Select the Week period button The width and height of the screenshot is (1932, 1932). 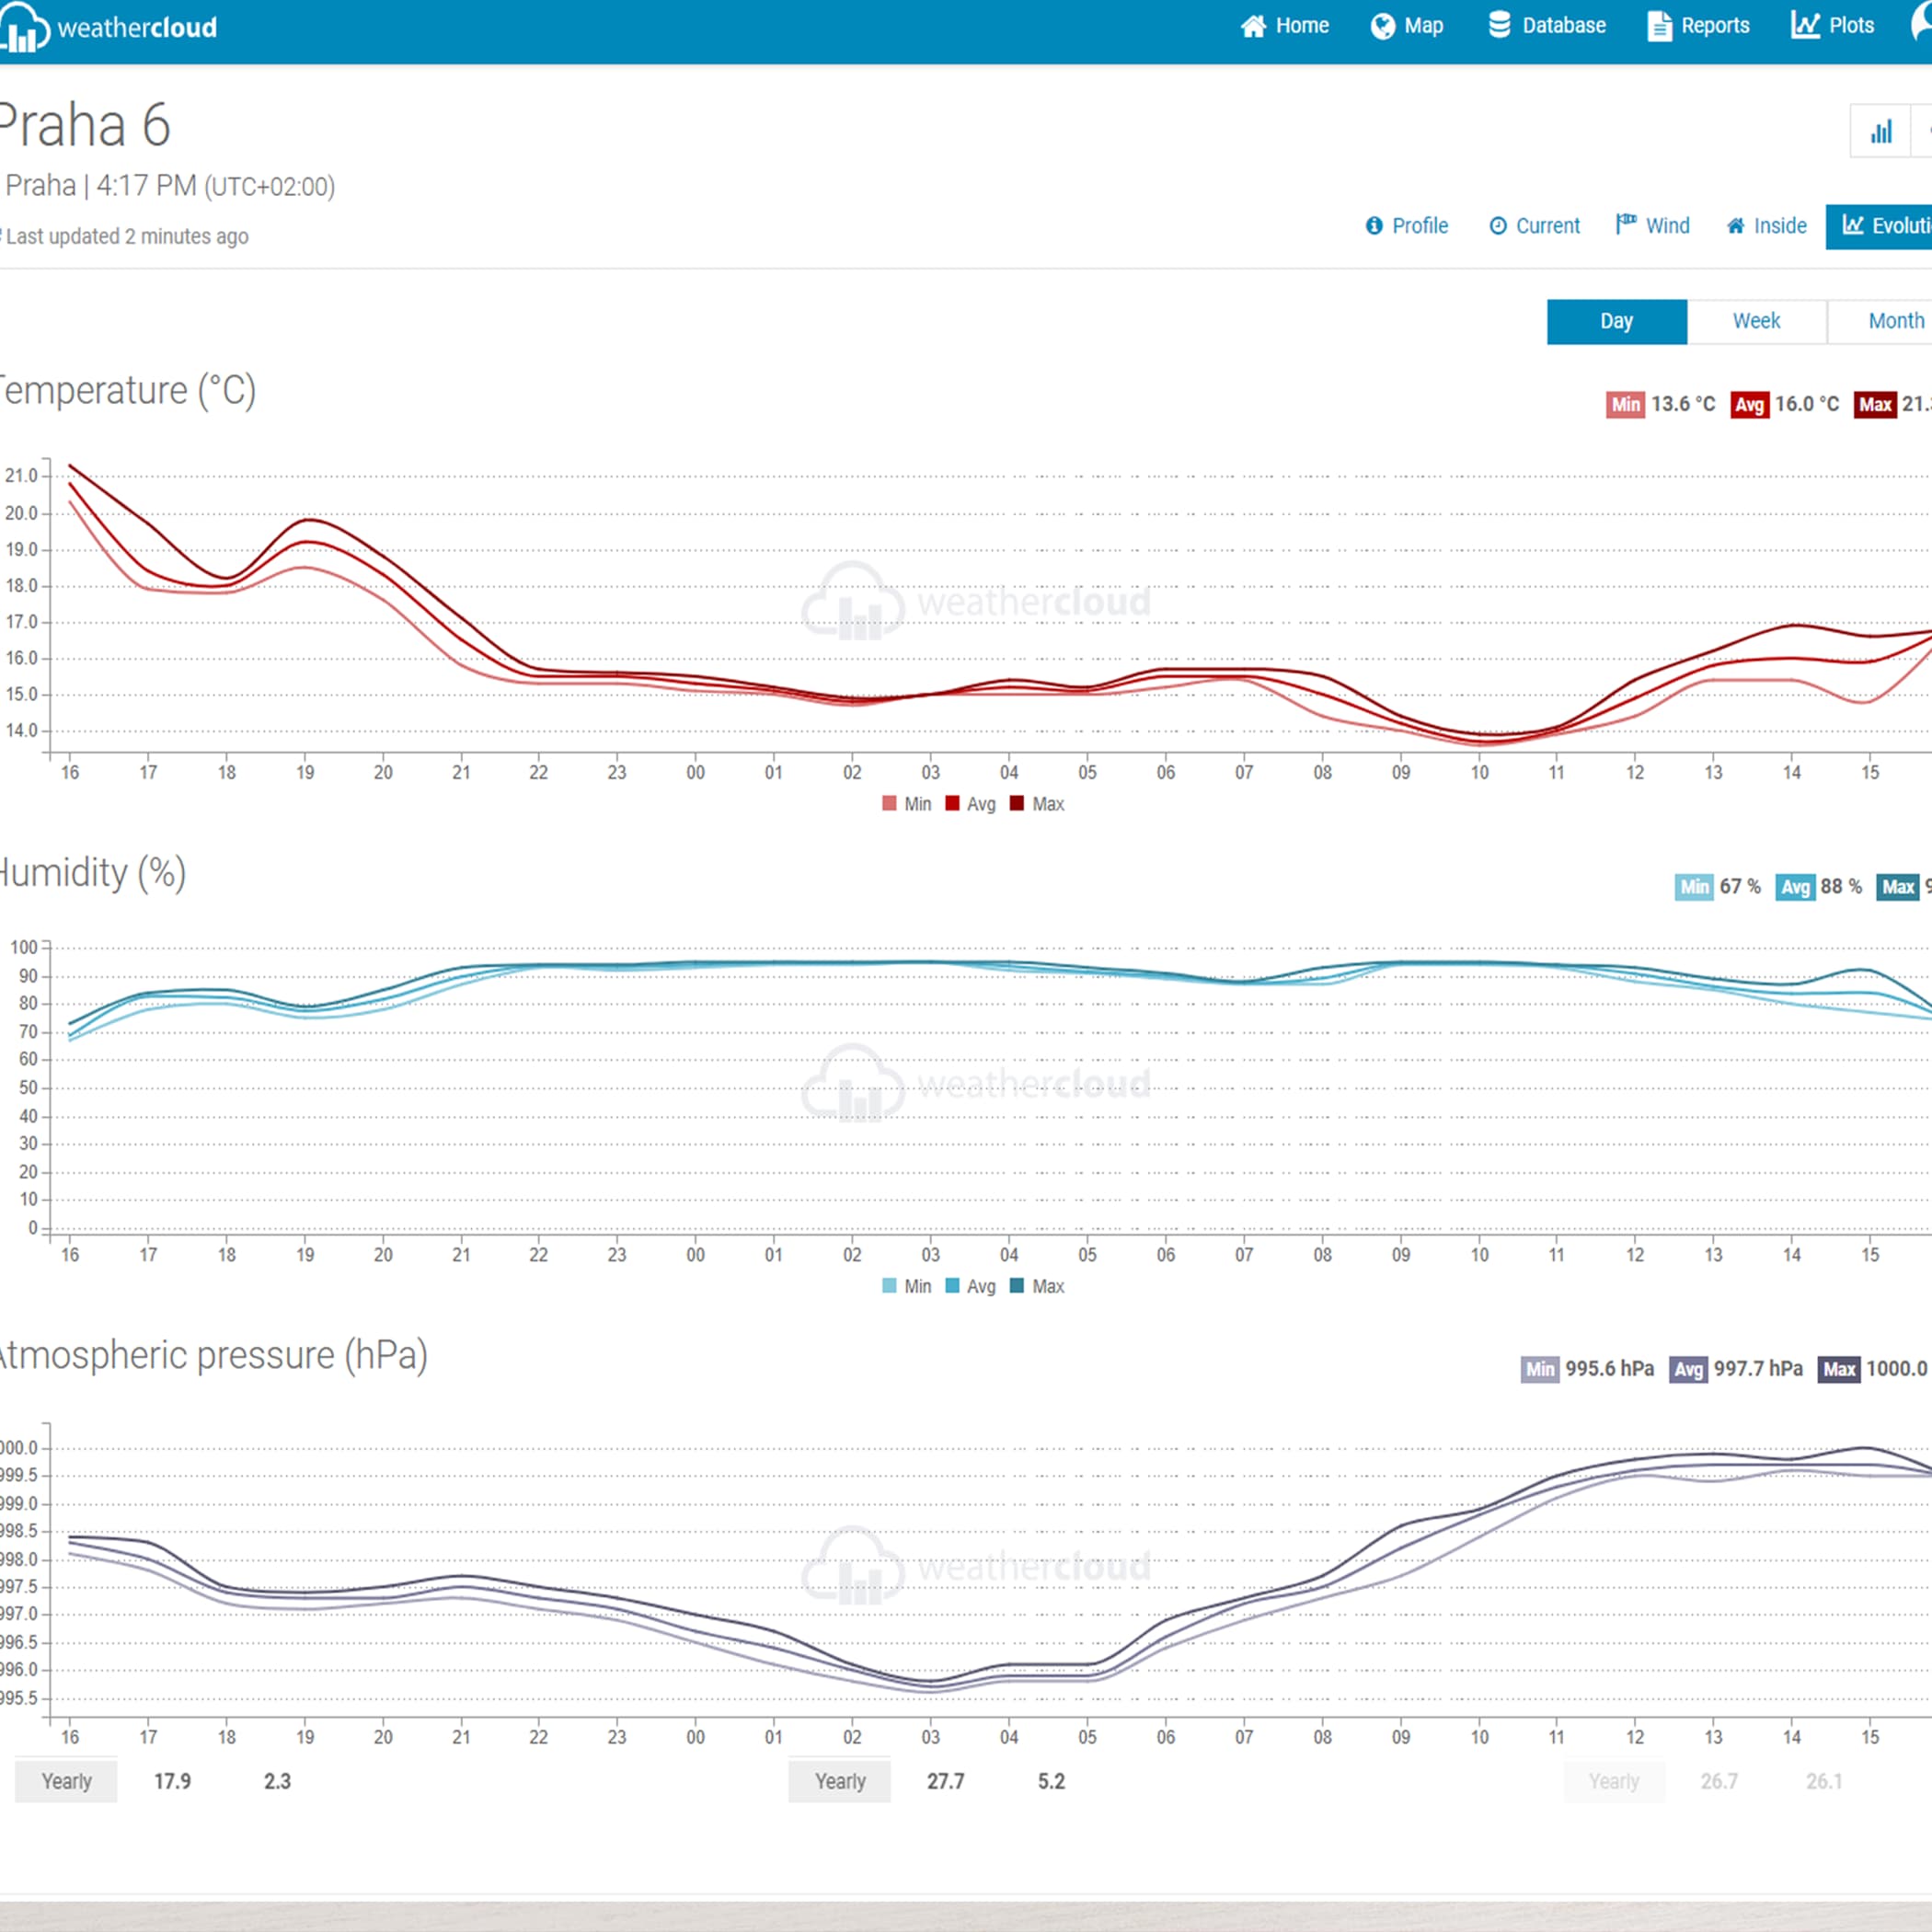1757,321
